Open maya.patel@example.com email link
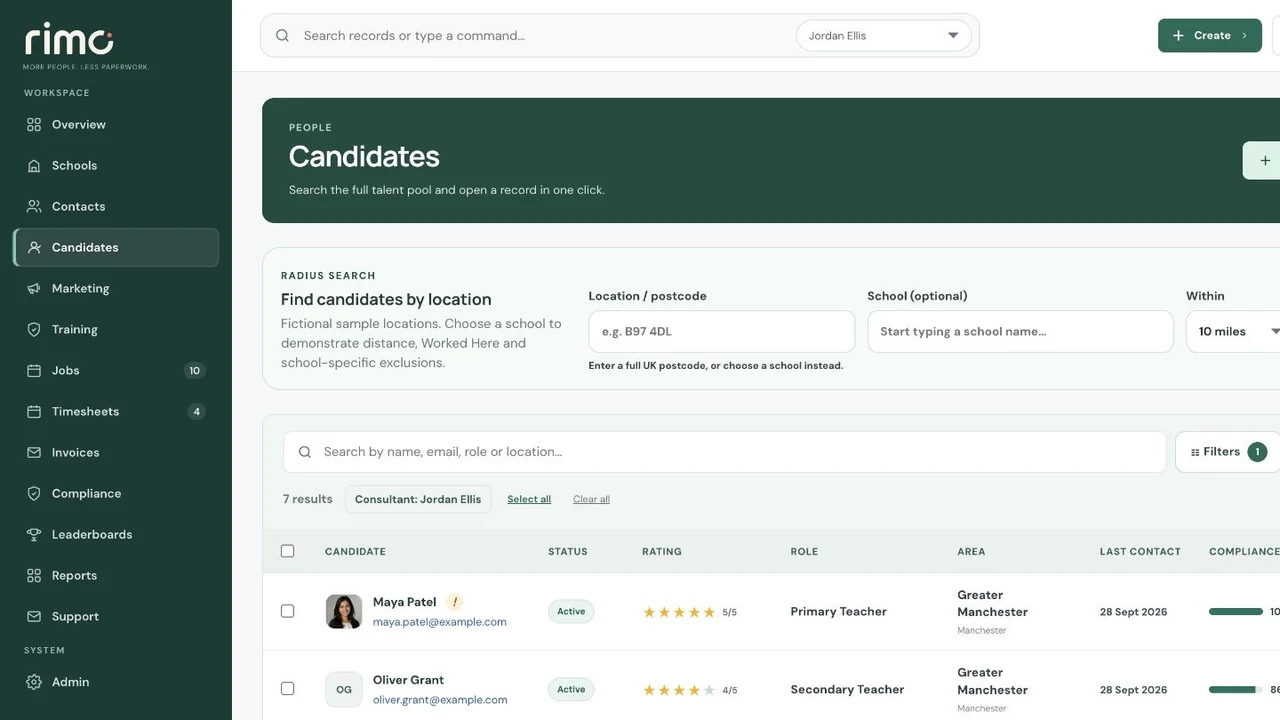Image resolution: width=1280 pixels, height=720 pixels. (440, 622)
